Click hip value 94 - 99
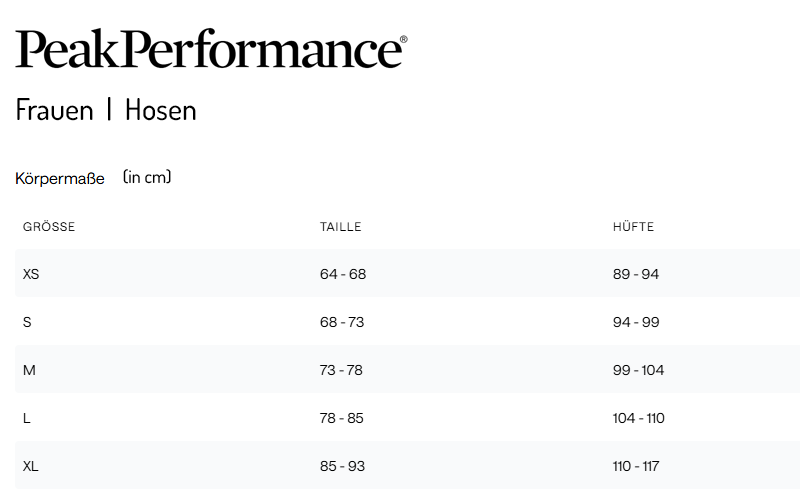The height and width of the screenshot is (500, 800). [636, 322]
